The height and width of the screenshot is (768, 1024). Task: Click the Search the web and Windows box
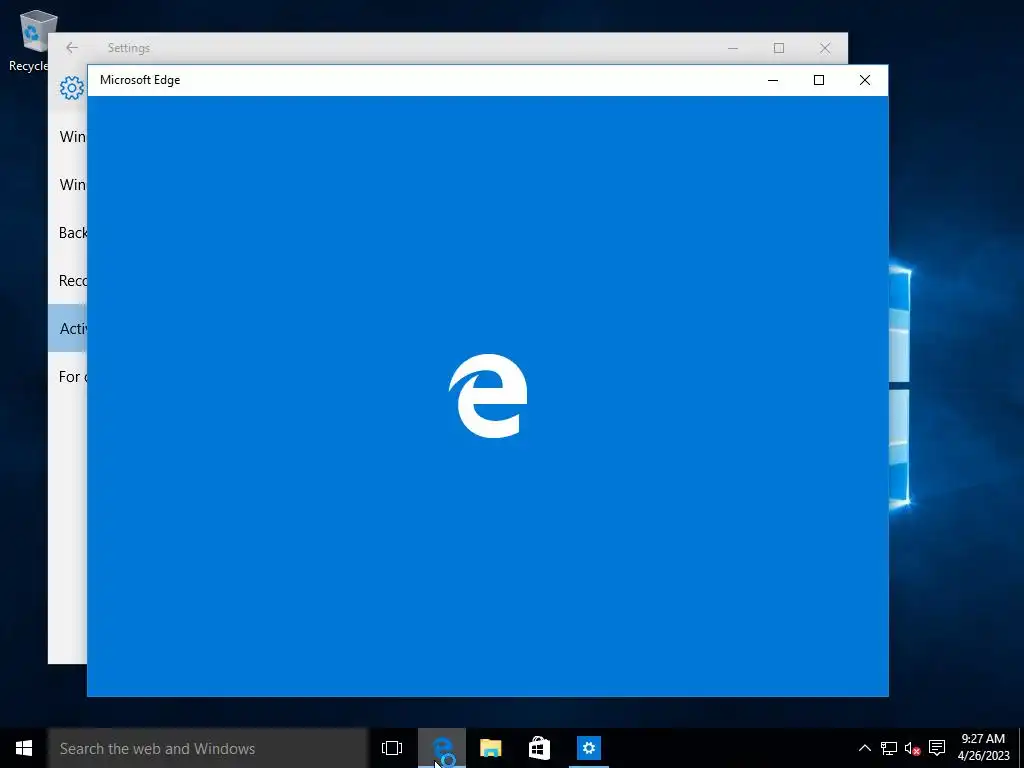tap(208, 748)
